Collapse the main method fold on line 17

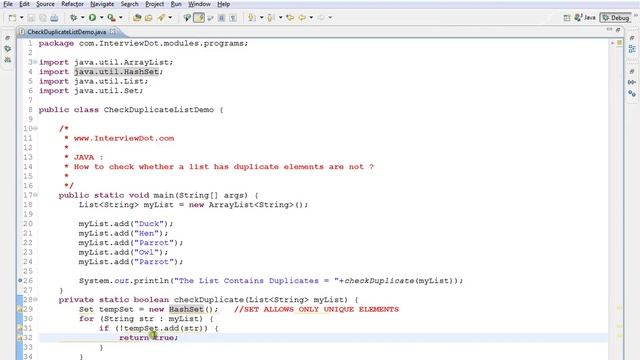pyautogui.click(x=36, y=195)
